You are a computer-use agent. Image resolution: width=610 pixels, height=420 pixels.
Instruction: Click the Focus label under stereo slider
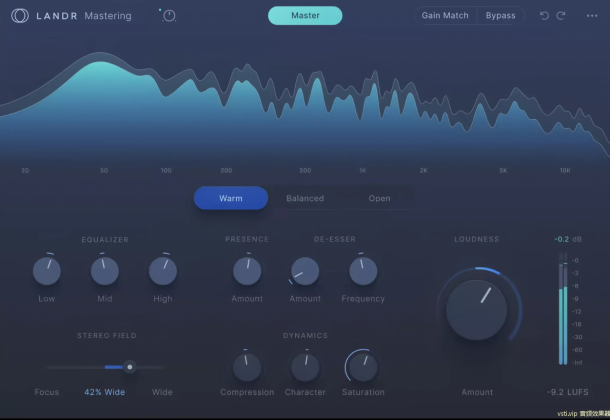(x=47, y=392)
